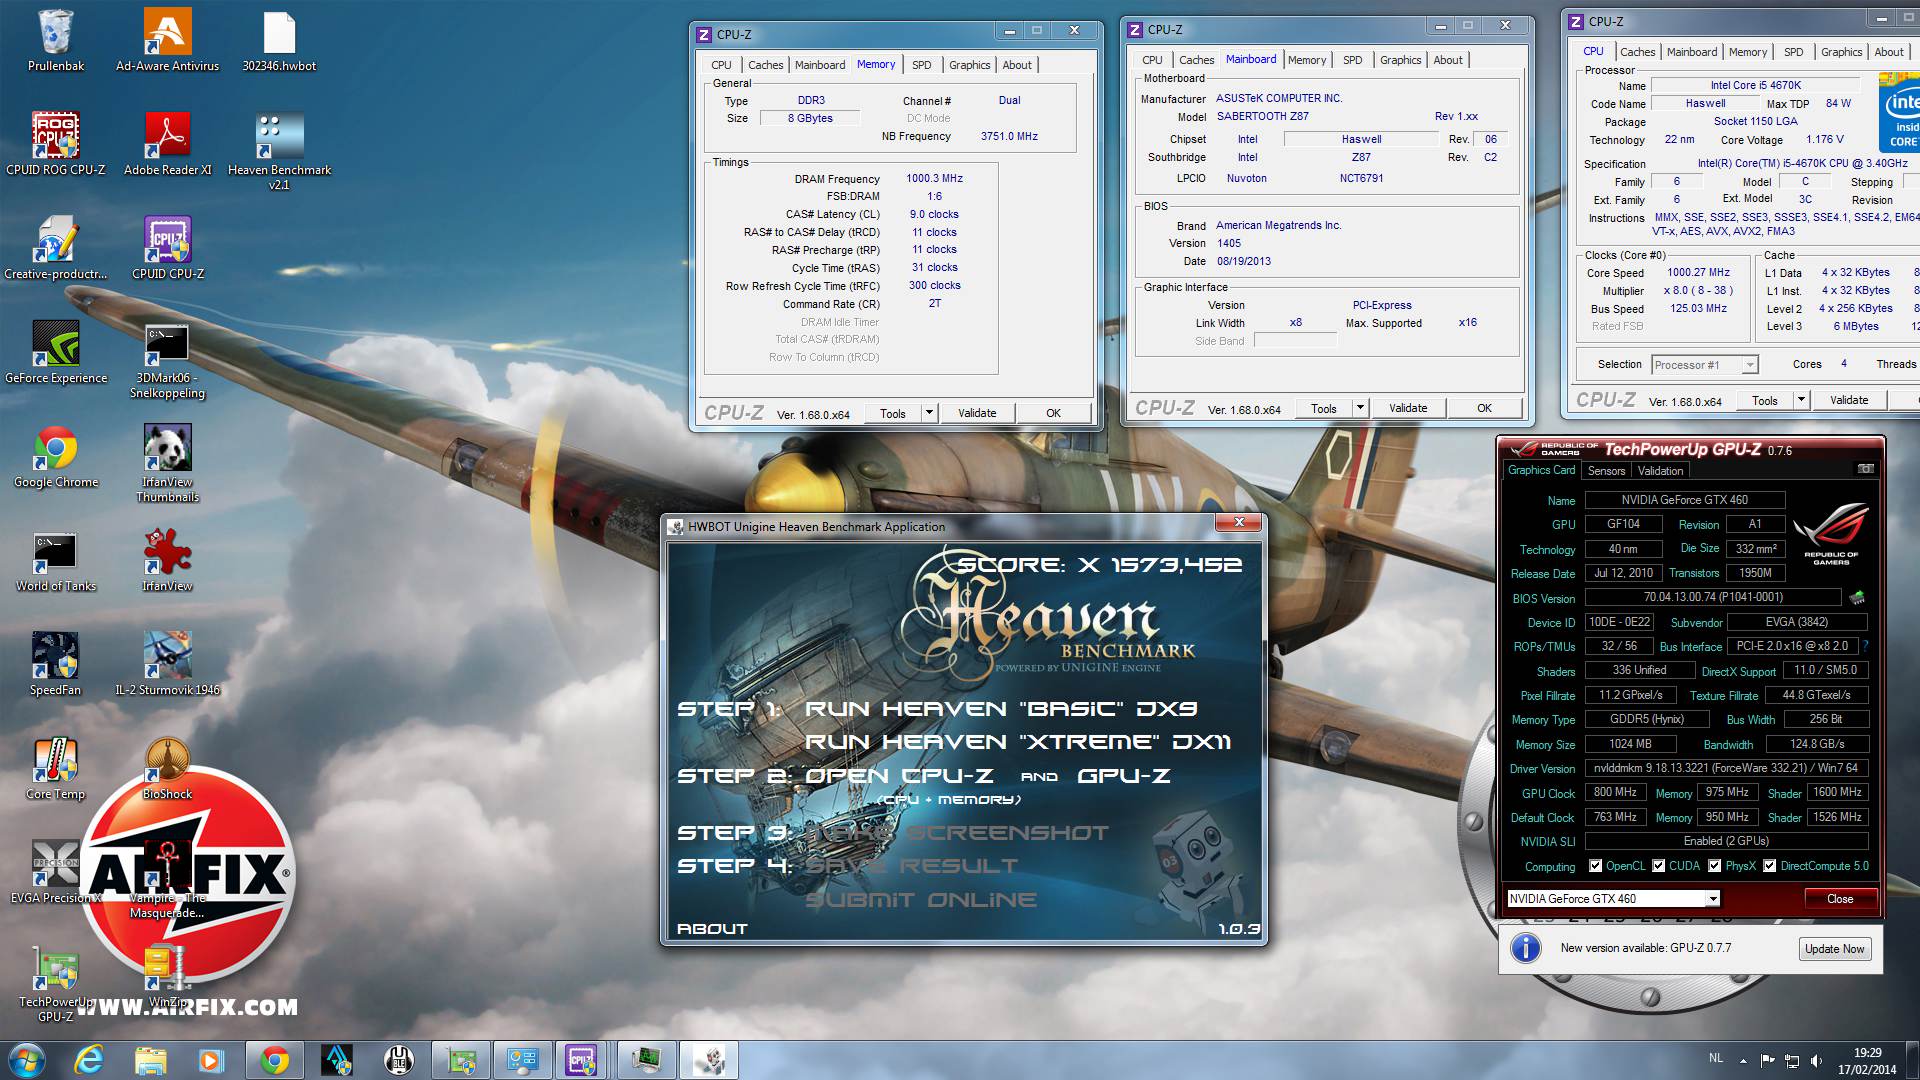The width and height of the screenshot is (1920, 1080).
Task: Select the Caches tab in the CPU tab CPU-Z window
Action: (1637, 52)
